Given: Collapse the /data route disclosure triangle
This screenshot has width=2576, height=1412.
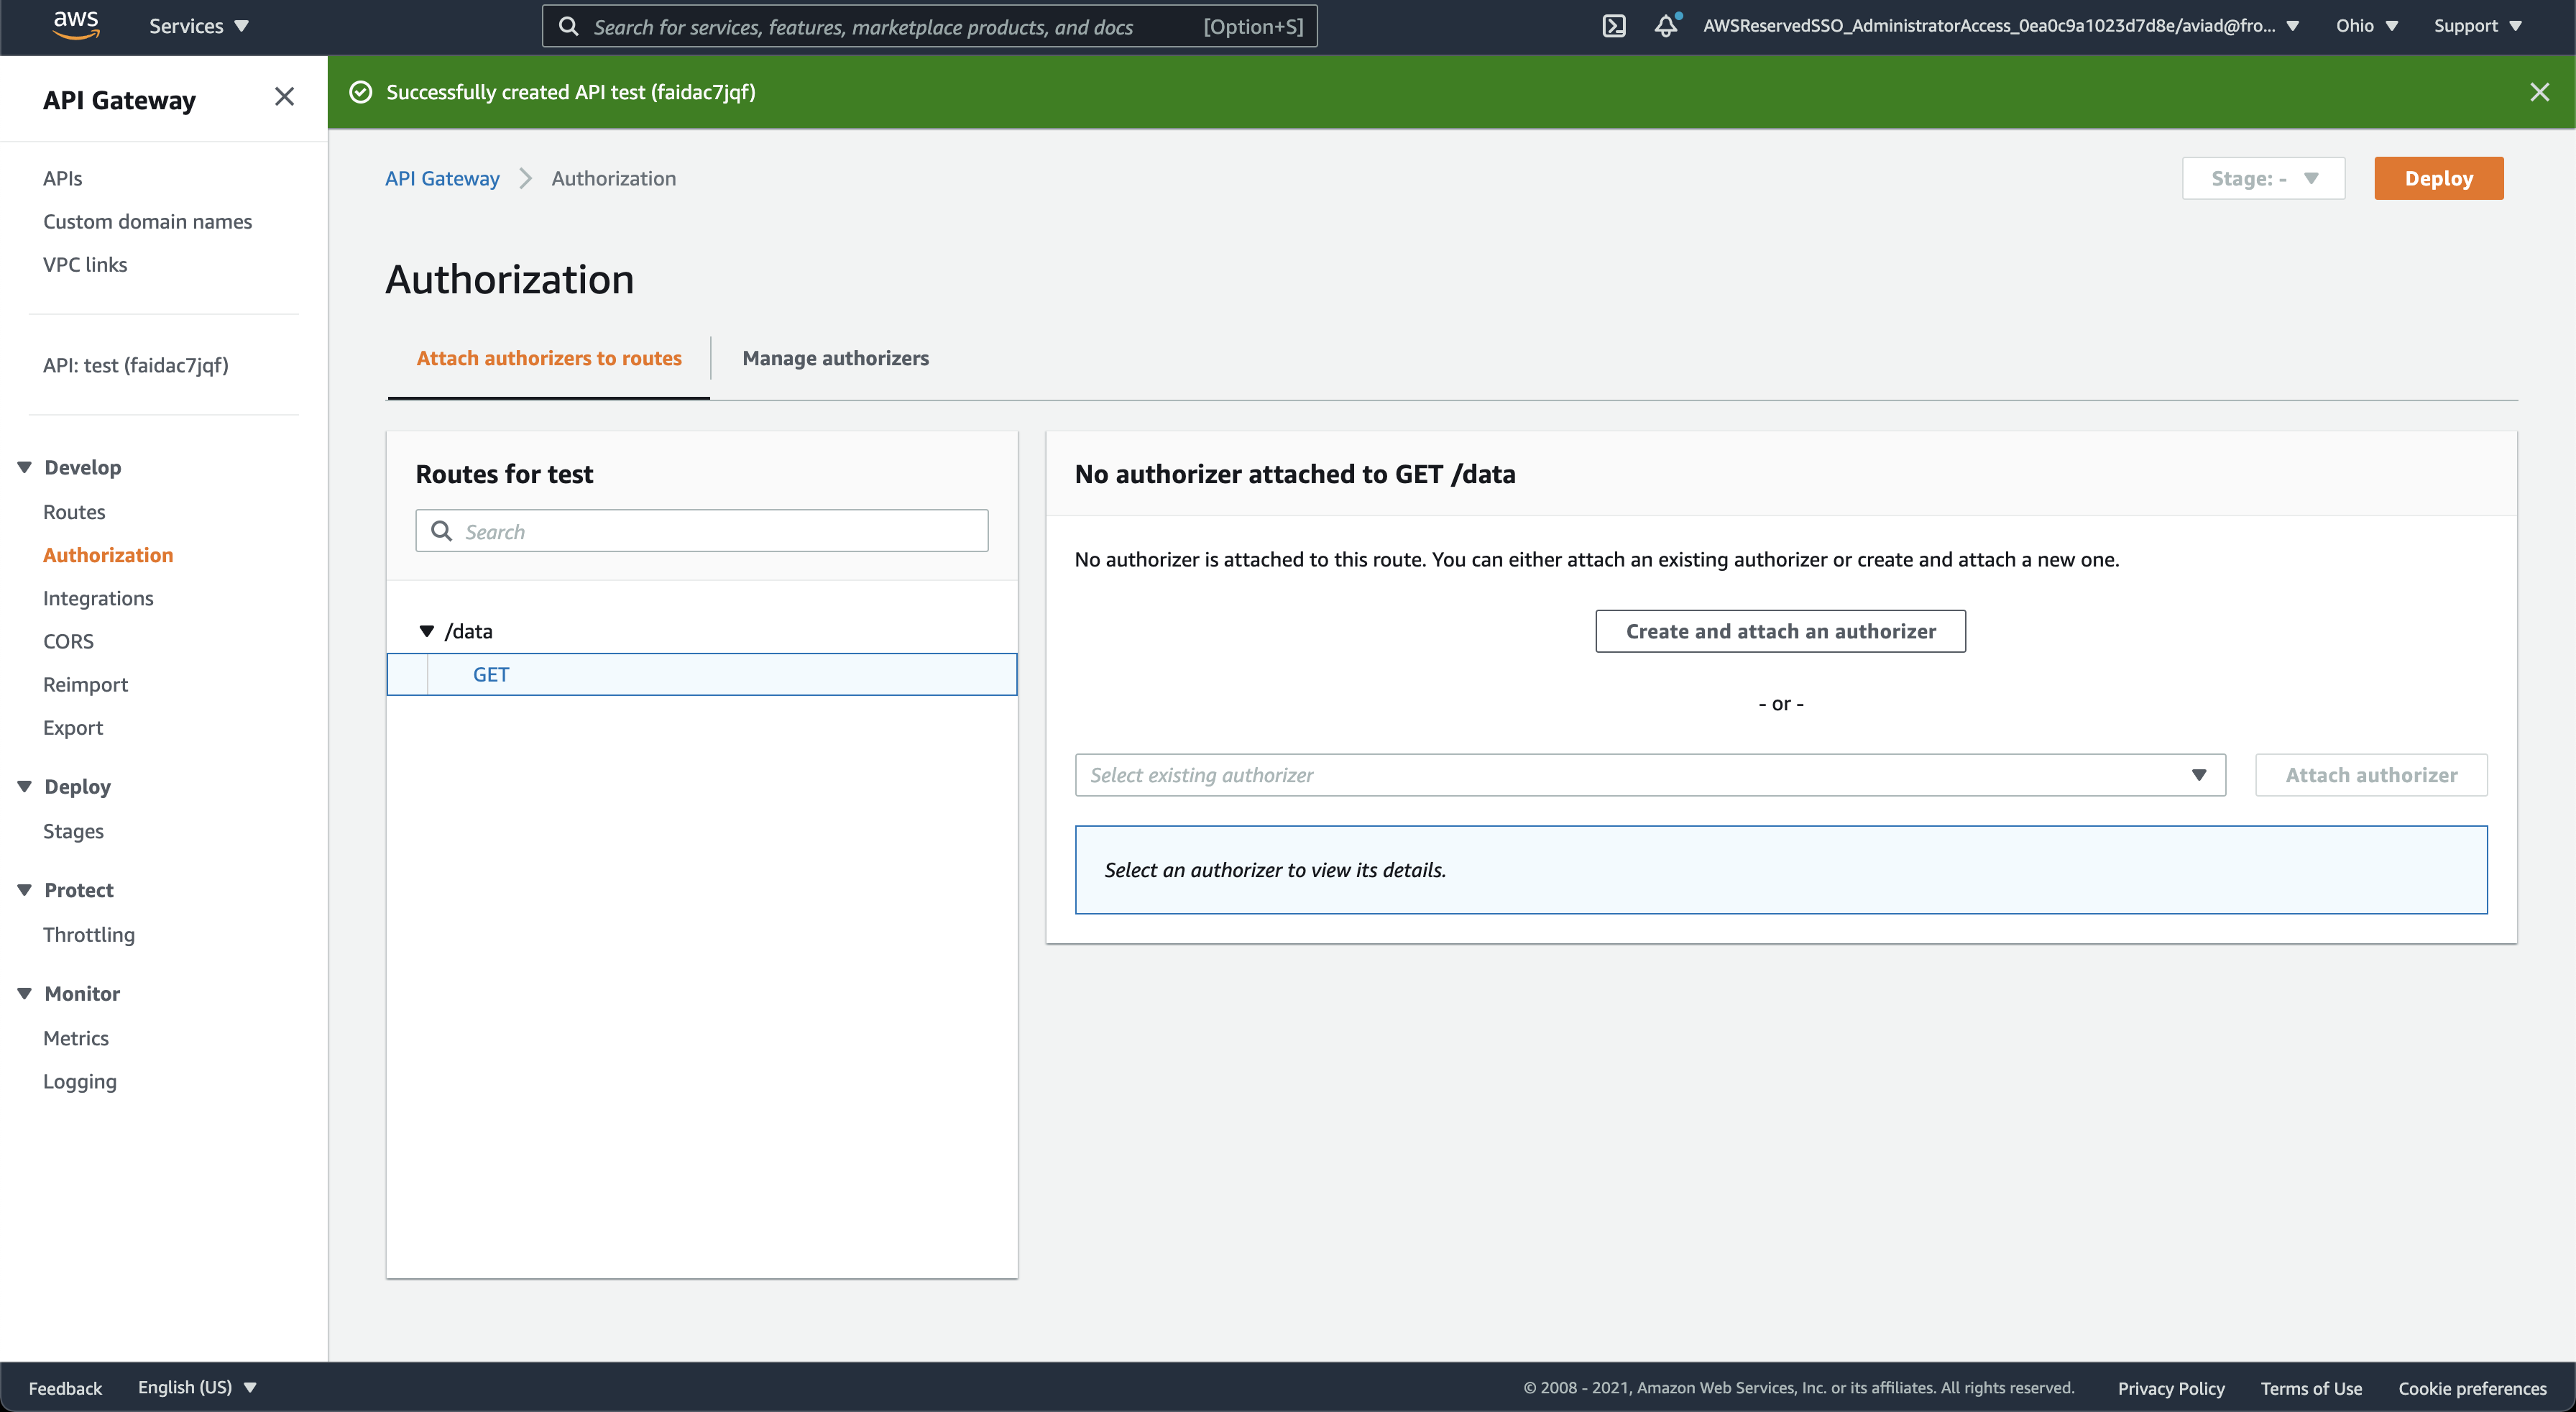Looking at the screenshot, I should [x=427, y=631].
